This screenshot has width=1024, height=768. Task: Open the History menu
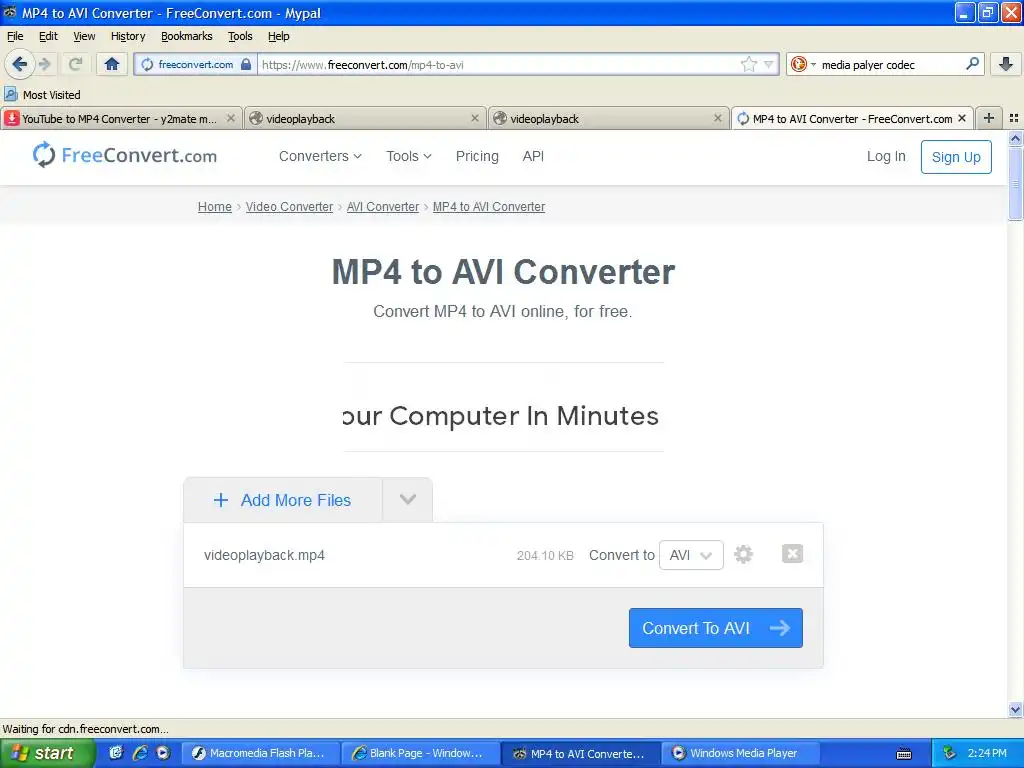pyautogui.click(x=128, y=36)
